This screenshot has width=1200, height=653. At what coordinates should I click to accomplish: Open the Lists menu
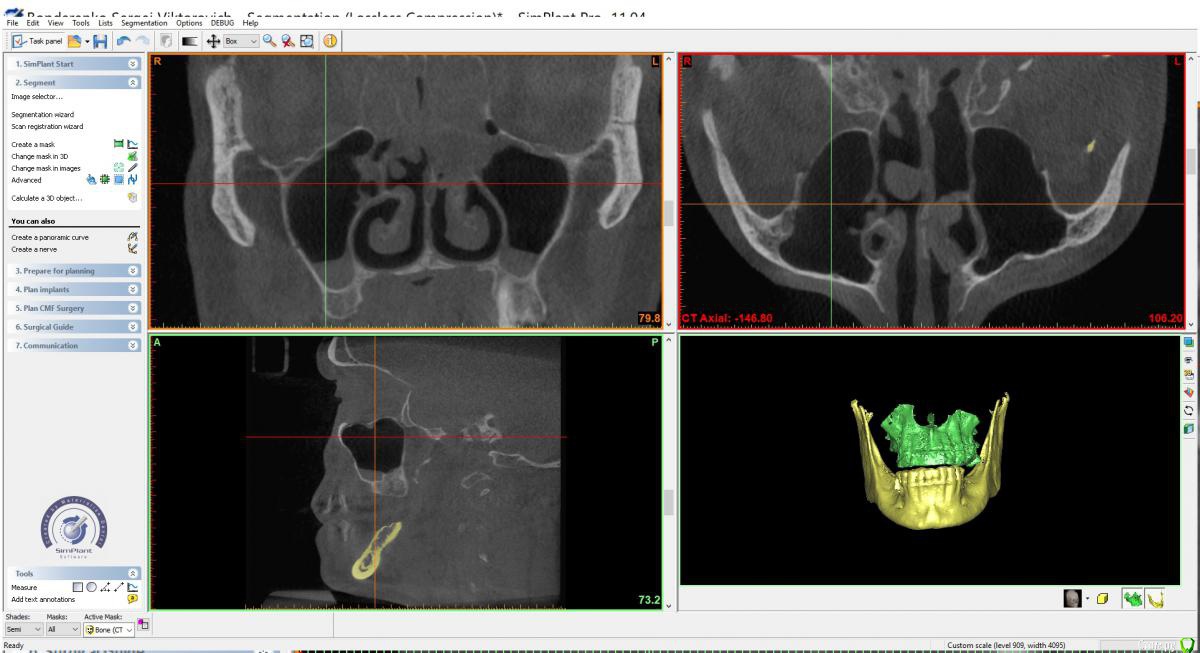coord(106,22)
